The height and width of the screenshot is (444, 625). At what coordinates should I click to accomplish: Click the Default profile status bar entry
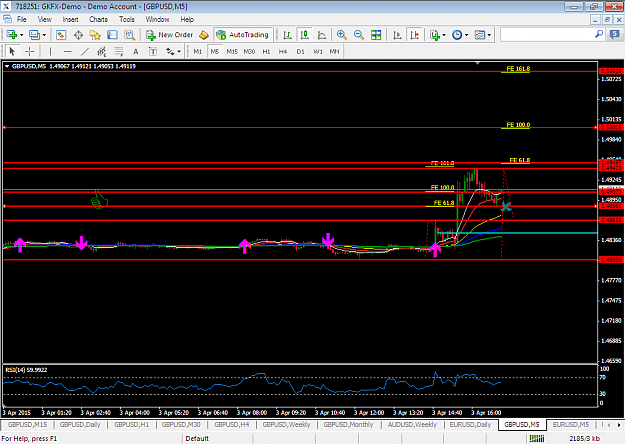tap(197, 438)
